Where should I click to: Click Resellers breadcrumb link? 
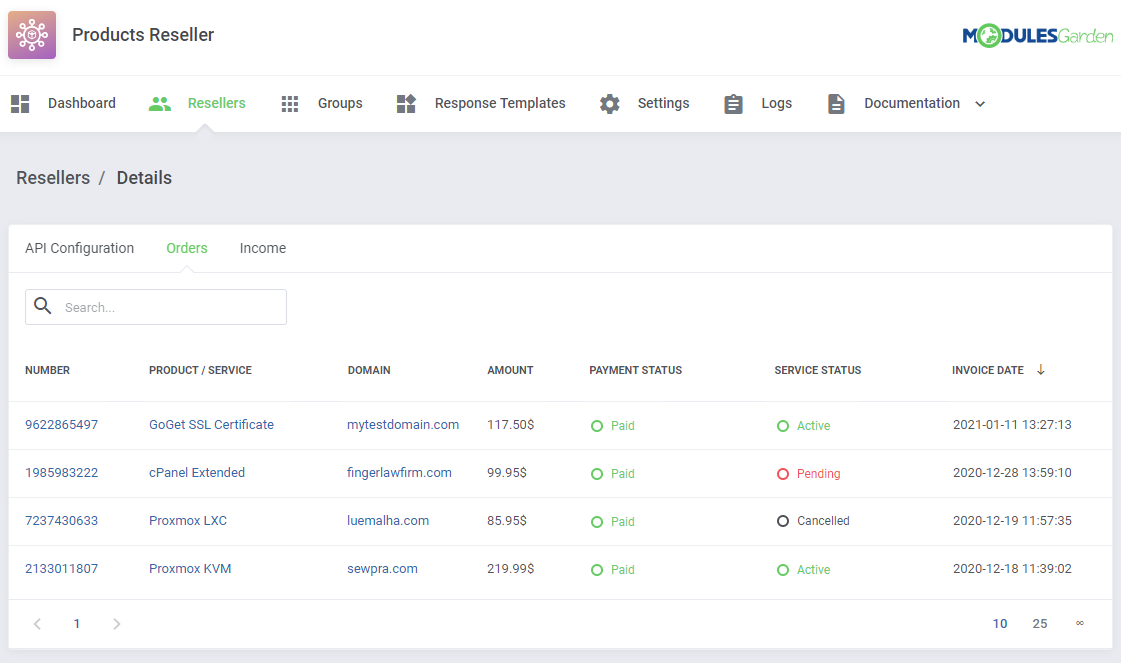coord(53,178)
